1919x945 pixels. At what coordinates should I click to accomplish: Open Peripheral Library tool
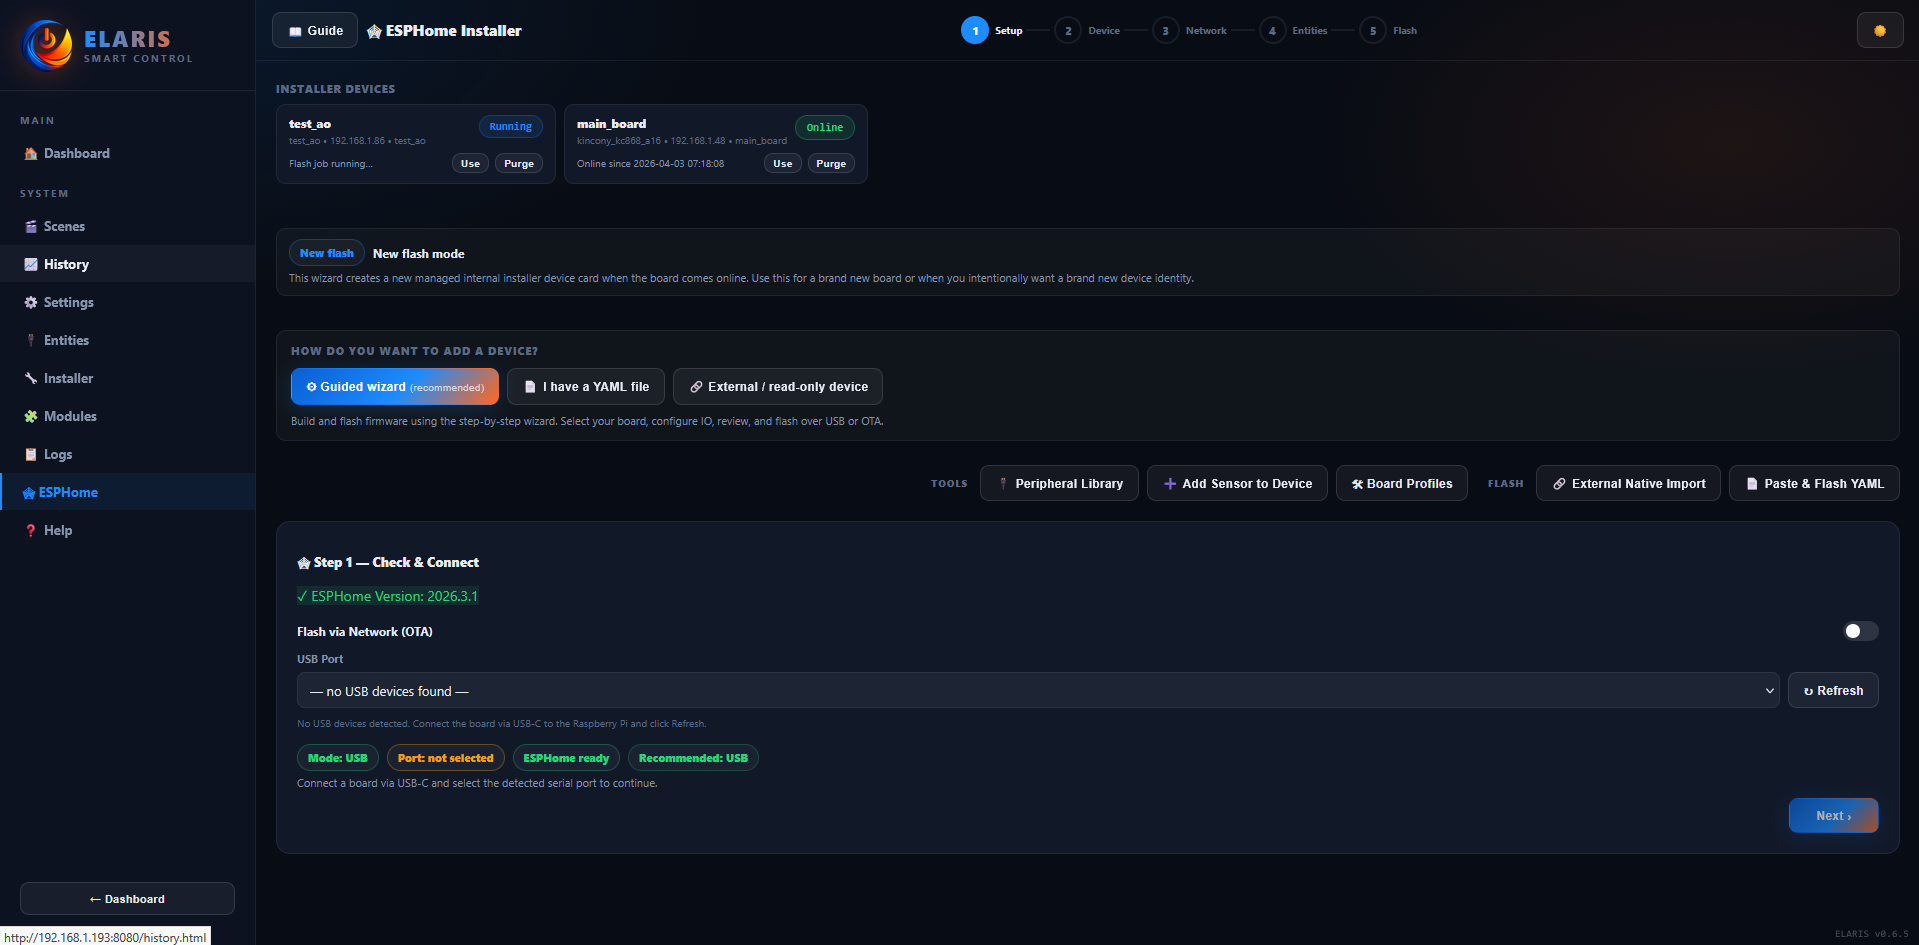1059,483
